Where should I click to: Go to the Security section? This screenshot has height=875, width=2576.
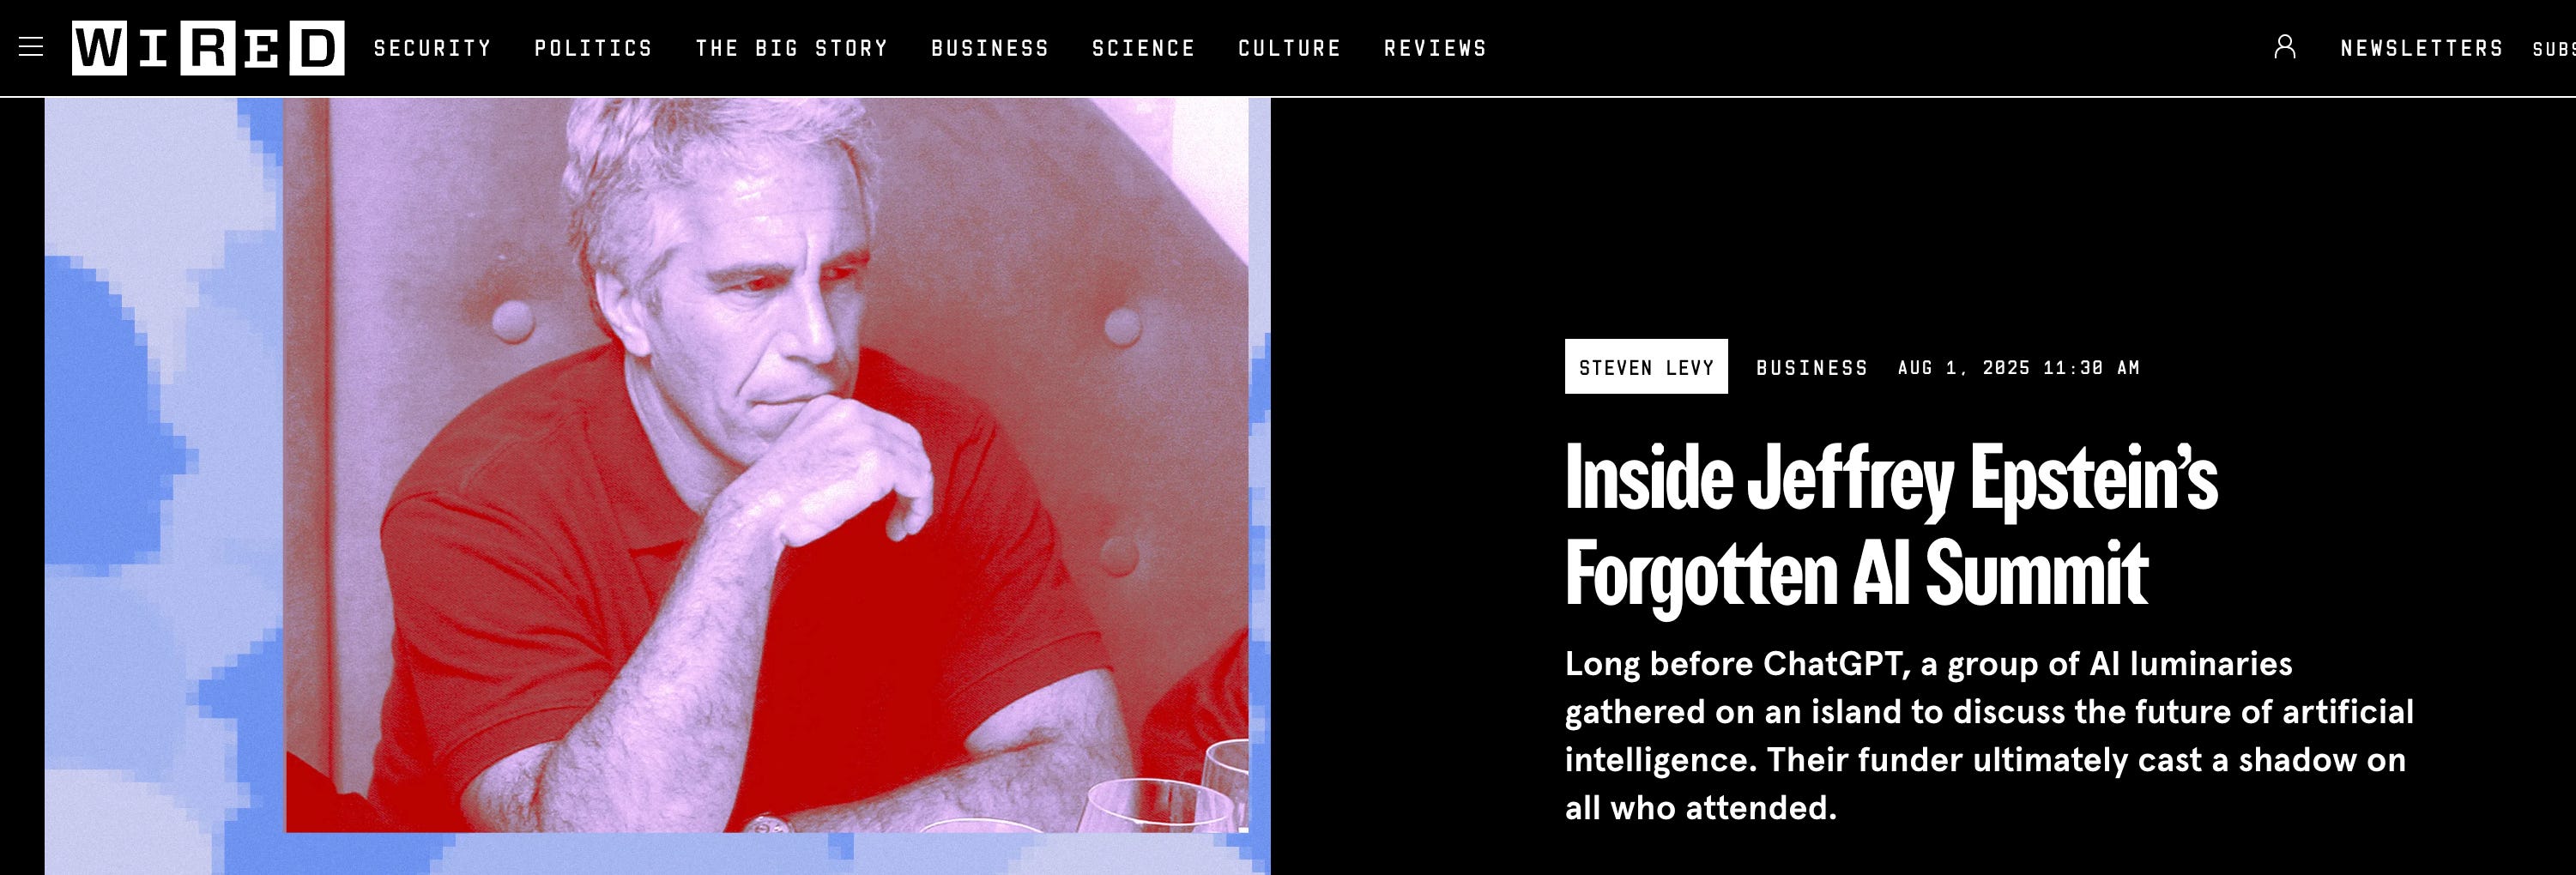click(x=432, y=48)
